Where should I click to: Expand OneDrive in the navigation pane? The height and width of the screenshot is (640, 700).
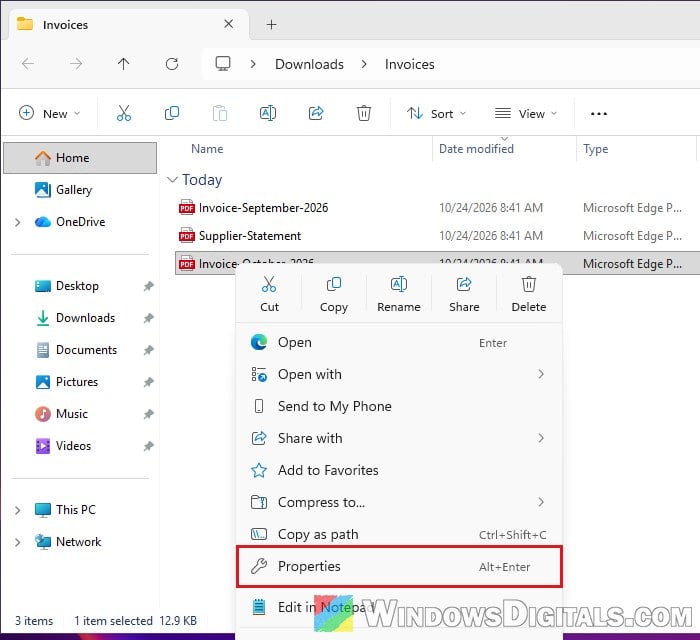point(17,222)
